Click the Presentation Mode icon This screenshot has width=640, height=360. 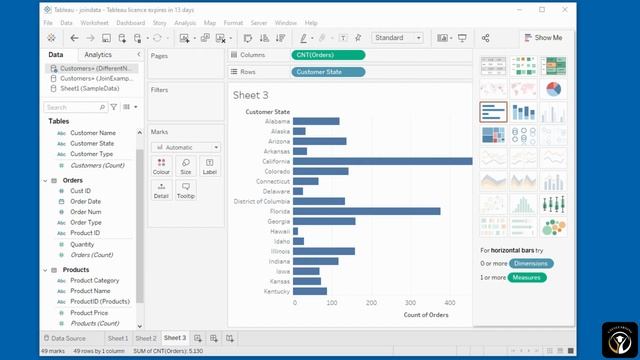[x=462, y=38]
